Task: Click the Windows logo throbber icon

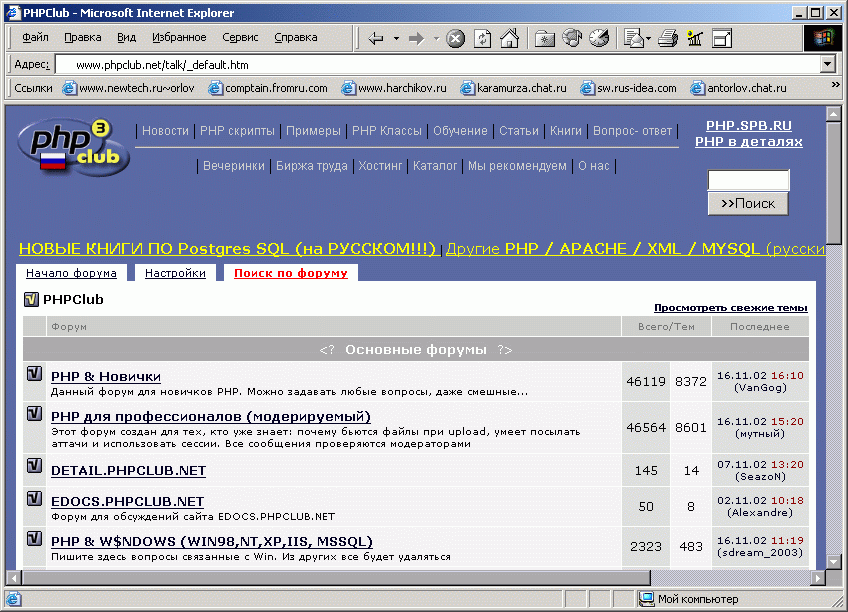Action: [x=823, y=38]
